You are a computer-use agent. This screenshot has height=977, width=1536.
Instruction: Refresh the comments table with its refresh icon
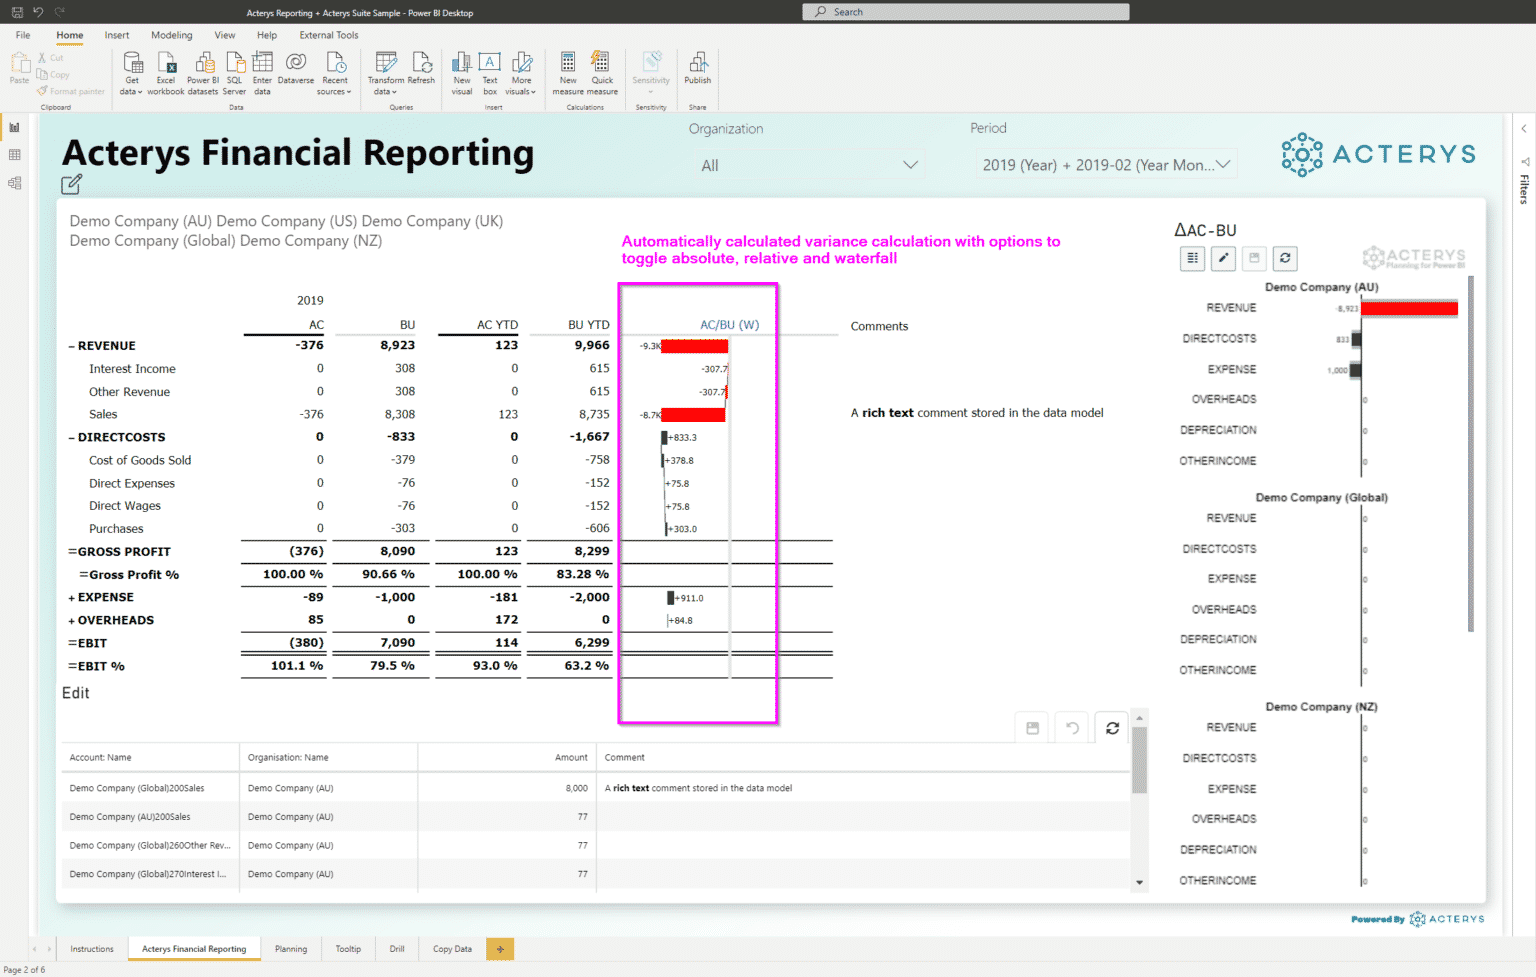tap(1111, 727)
